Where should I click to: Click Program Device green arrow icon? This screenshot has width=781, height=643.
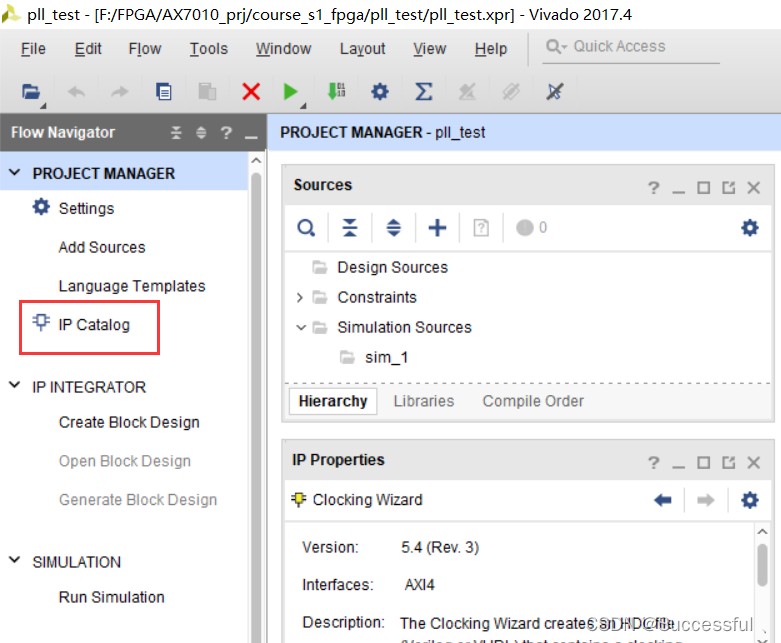point(336,92)
